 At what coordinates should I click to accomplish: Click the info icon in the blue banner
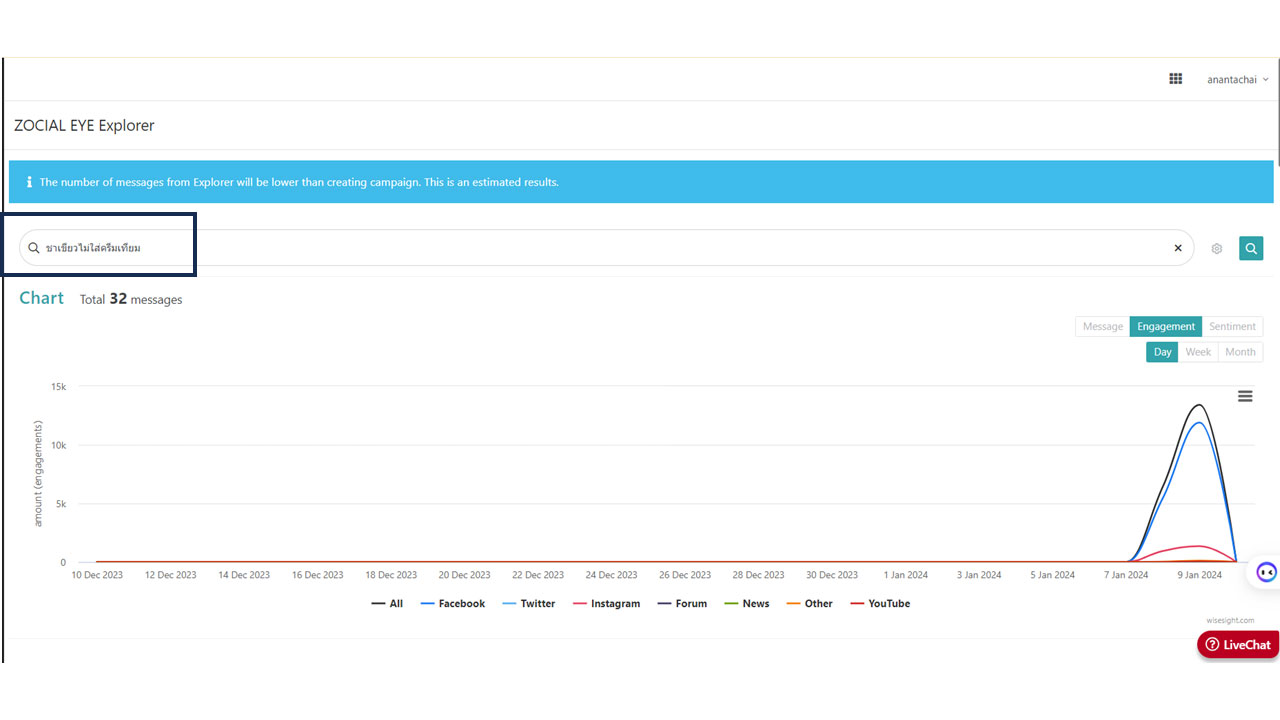point(29,182)
